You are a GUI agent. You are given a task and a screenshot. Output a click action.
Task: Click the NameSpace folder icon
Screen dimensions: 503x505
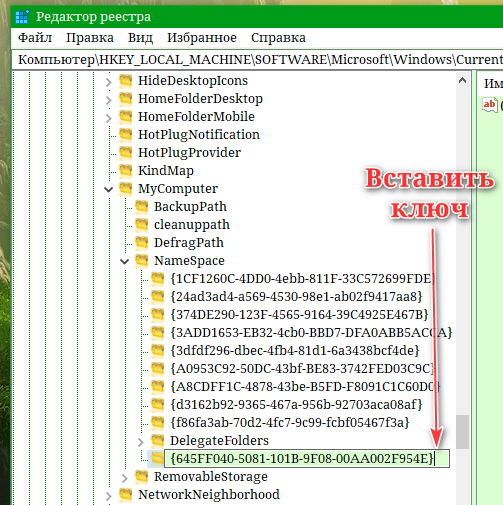pyautogui.click(x=142, y=261)
